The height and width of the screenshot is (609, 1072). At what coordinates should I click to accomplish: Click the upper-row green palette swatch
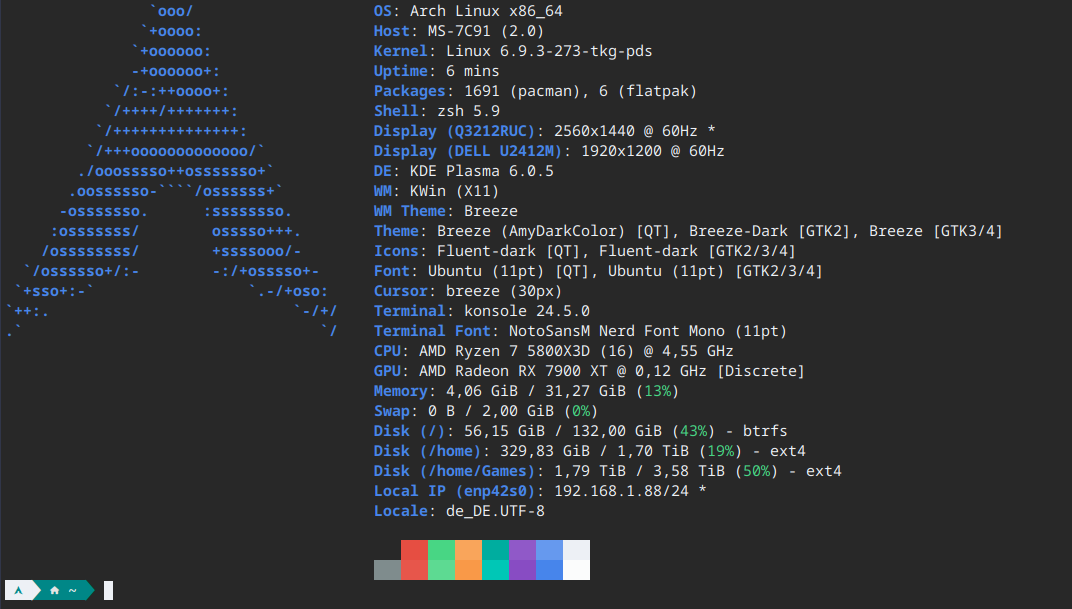(x=441, y=550)
